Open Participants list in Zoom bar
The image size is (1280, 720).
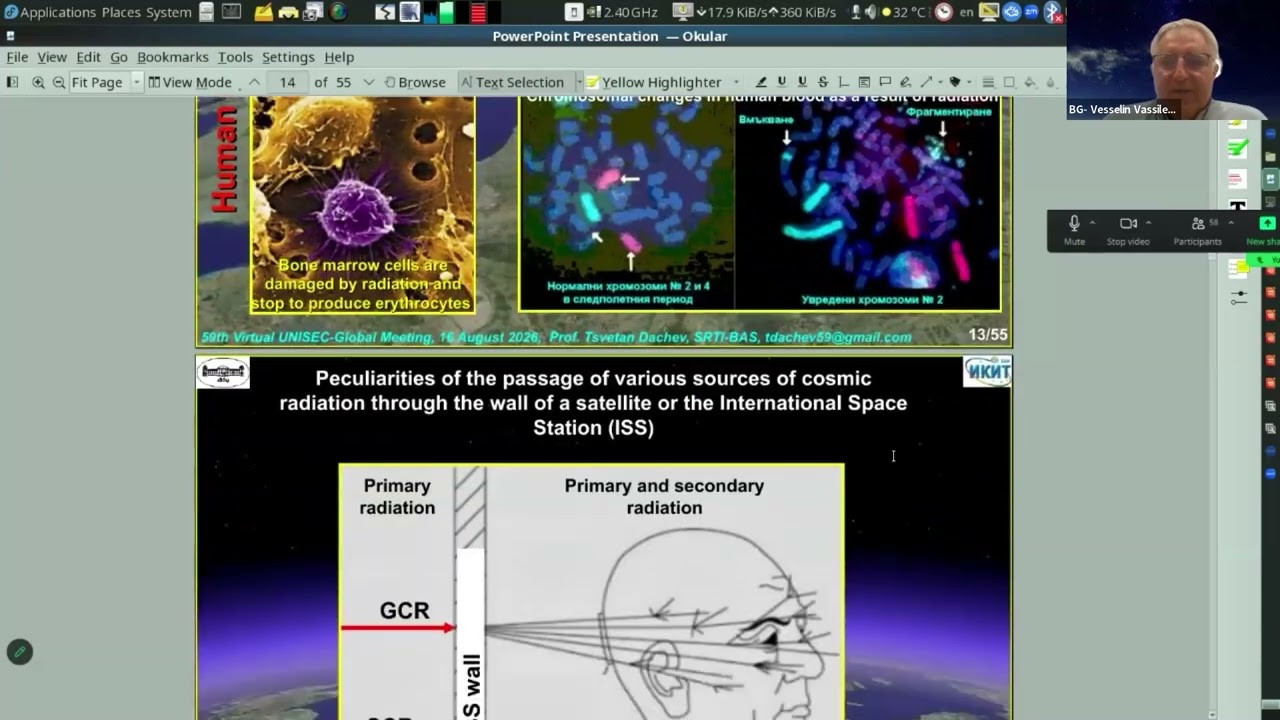coord(1197,230)
